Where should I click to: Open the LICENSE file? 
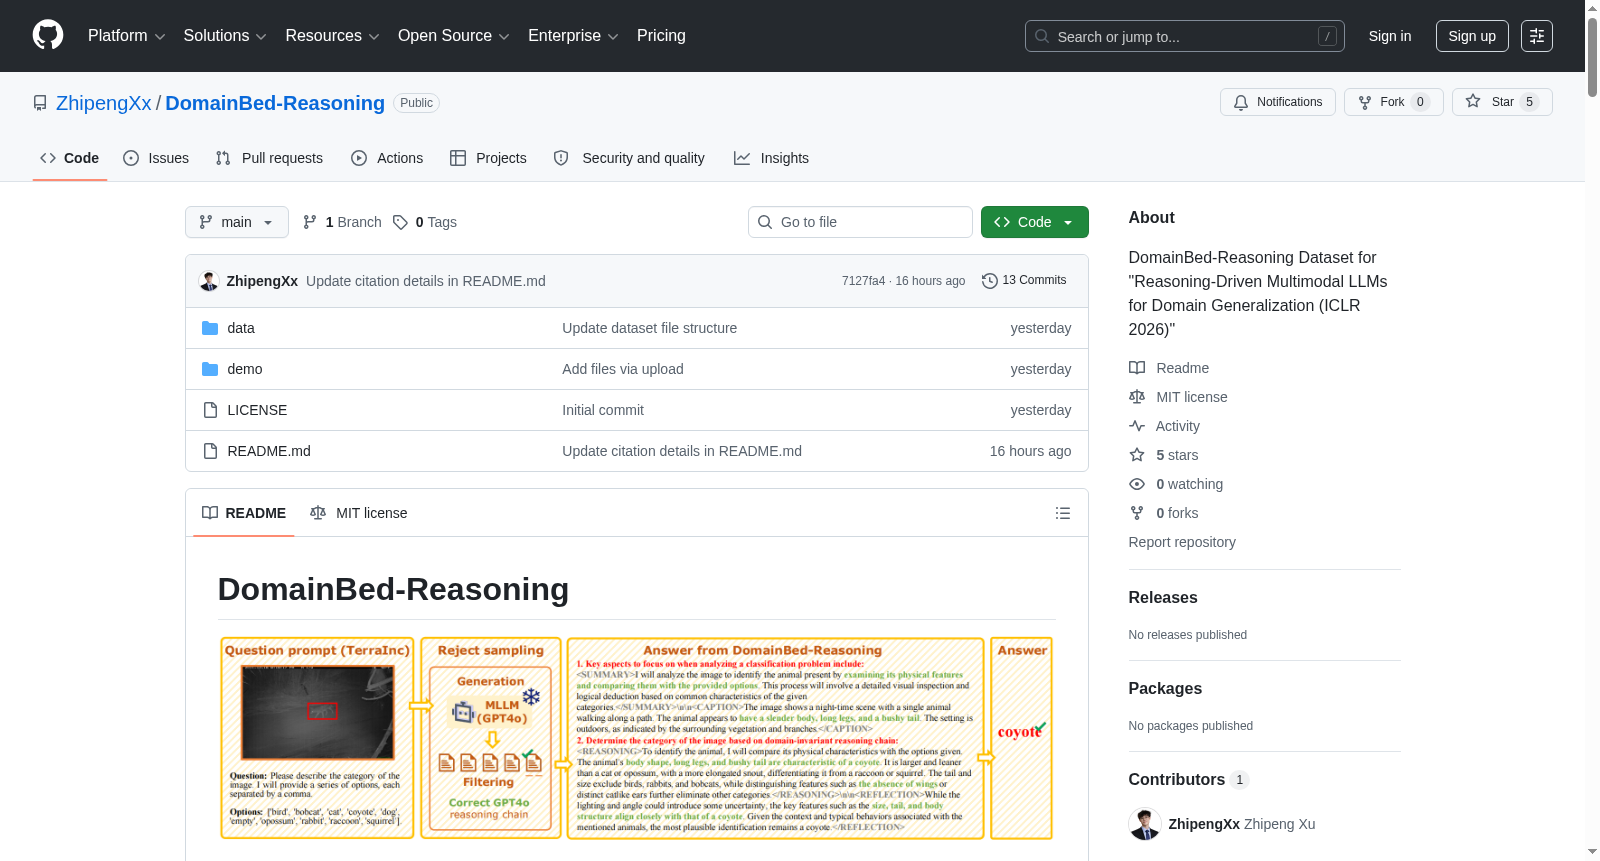pyautogui.click(x=257, y=410)
